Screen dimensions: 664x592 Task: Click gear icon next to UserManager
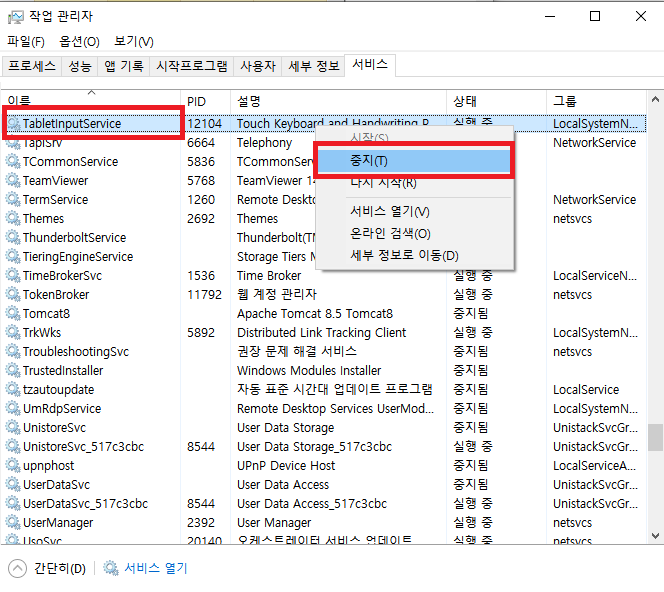pos(13,523)
